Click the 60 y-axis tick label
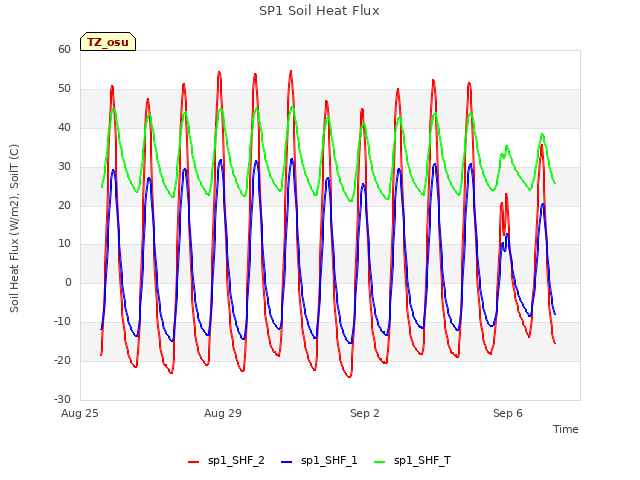This screenshot has height=480, width=640. click(64, 49)
